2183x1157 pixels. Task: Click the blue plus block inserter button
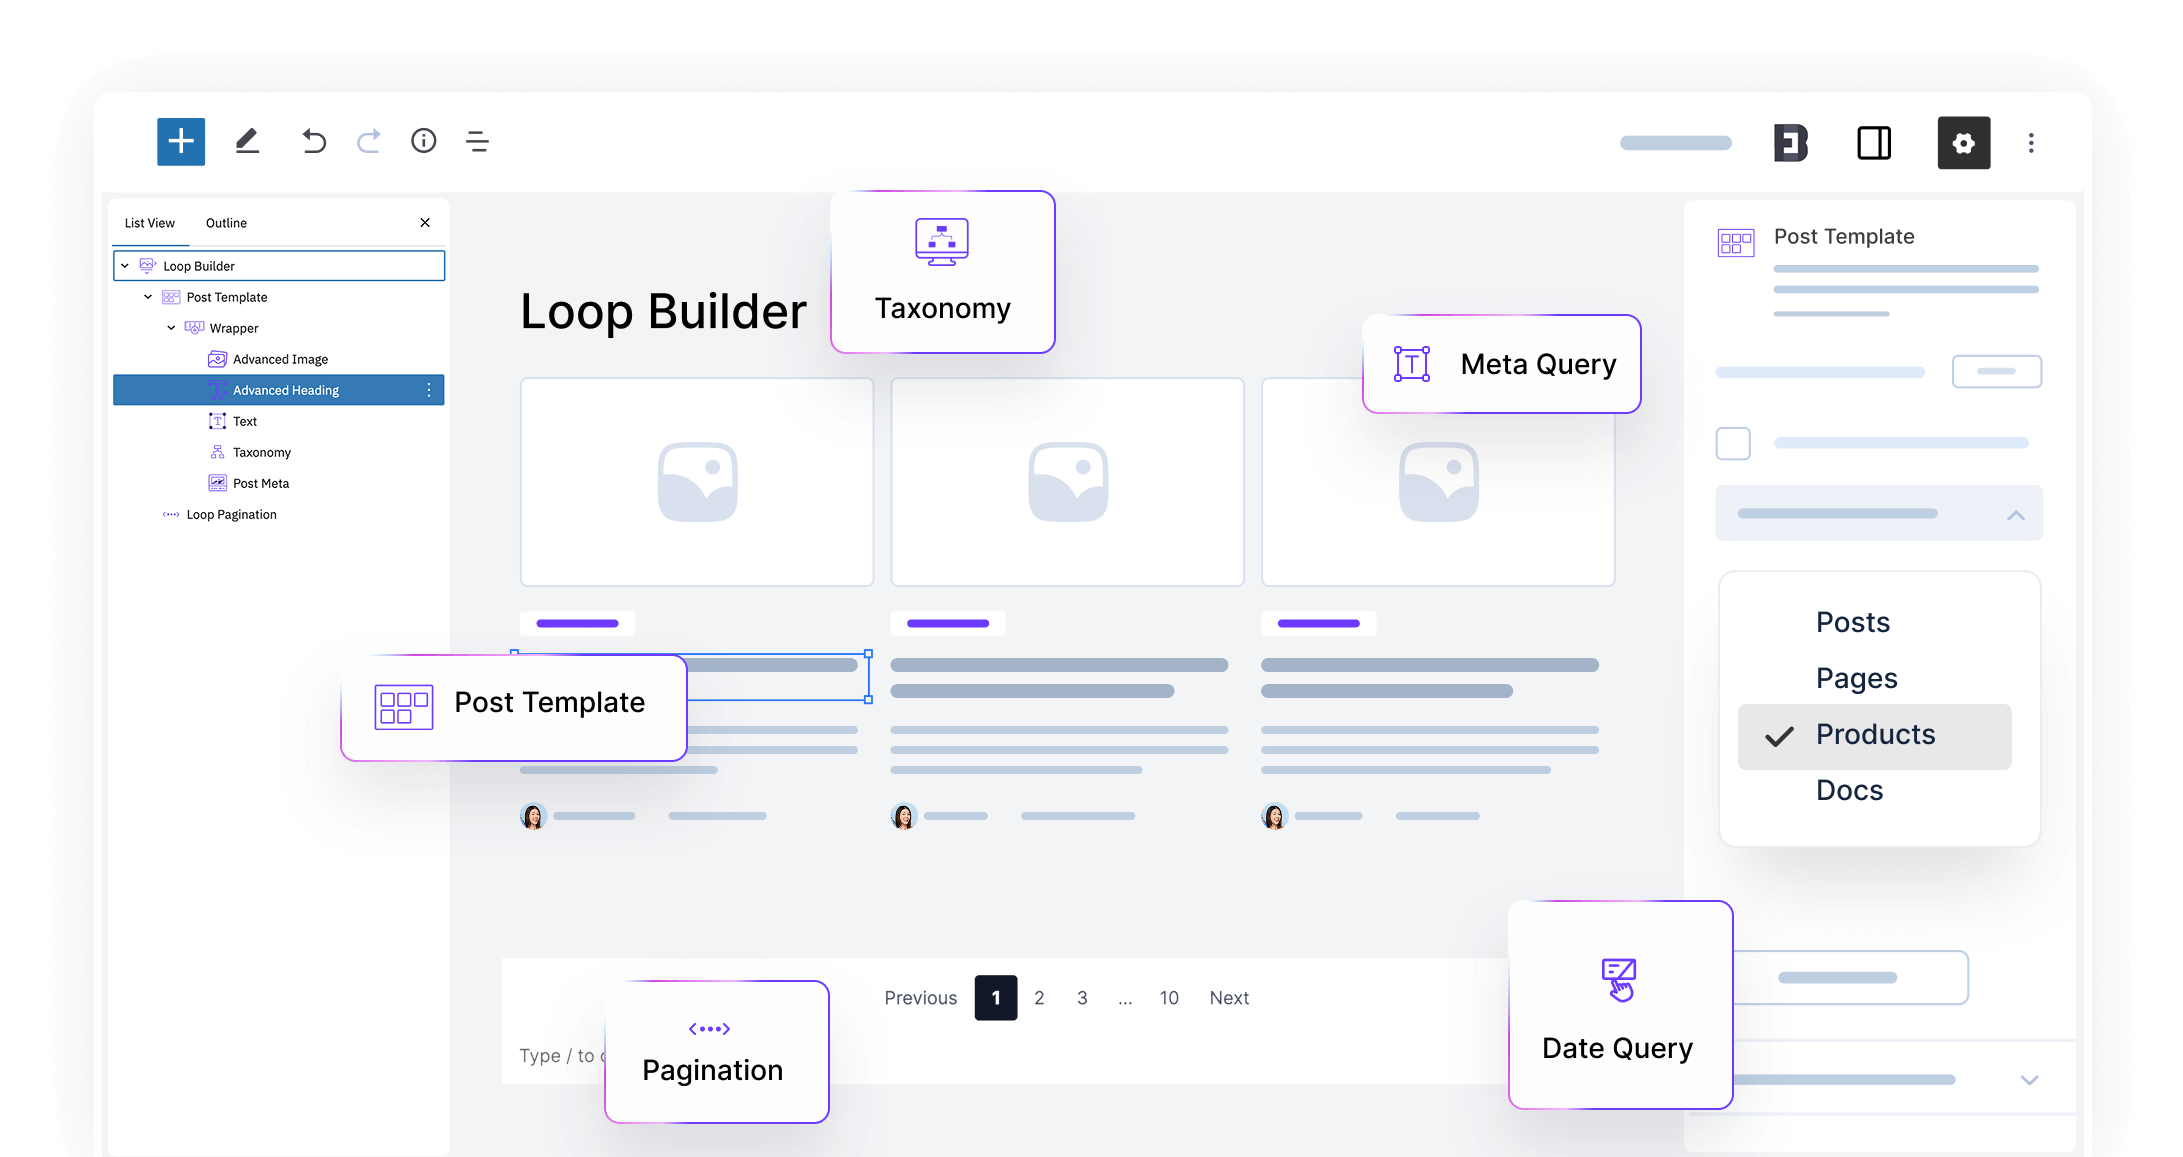181,142
